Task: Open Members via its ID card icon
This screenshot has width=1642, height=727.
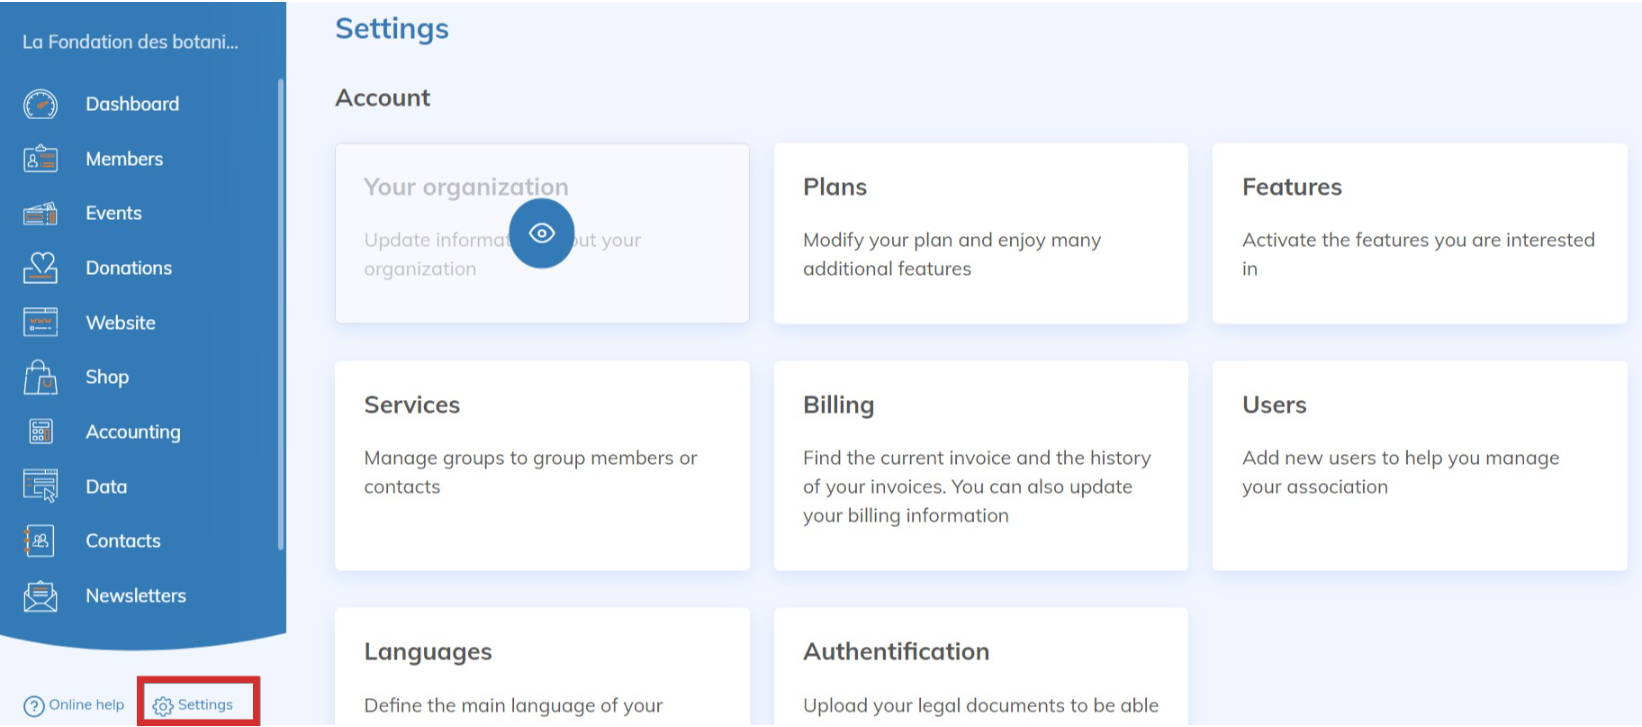Action: [40, 159]
